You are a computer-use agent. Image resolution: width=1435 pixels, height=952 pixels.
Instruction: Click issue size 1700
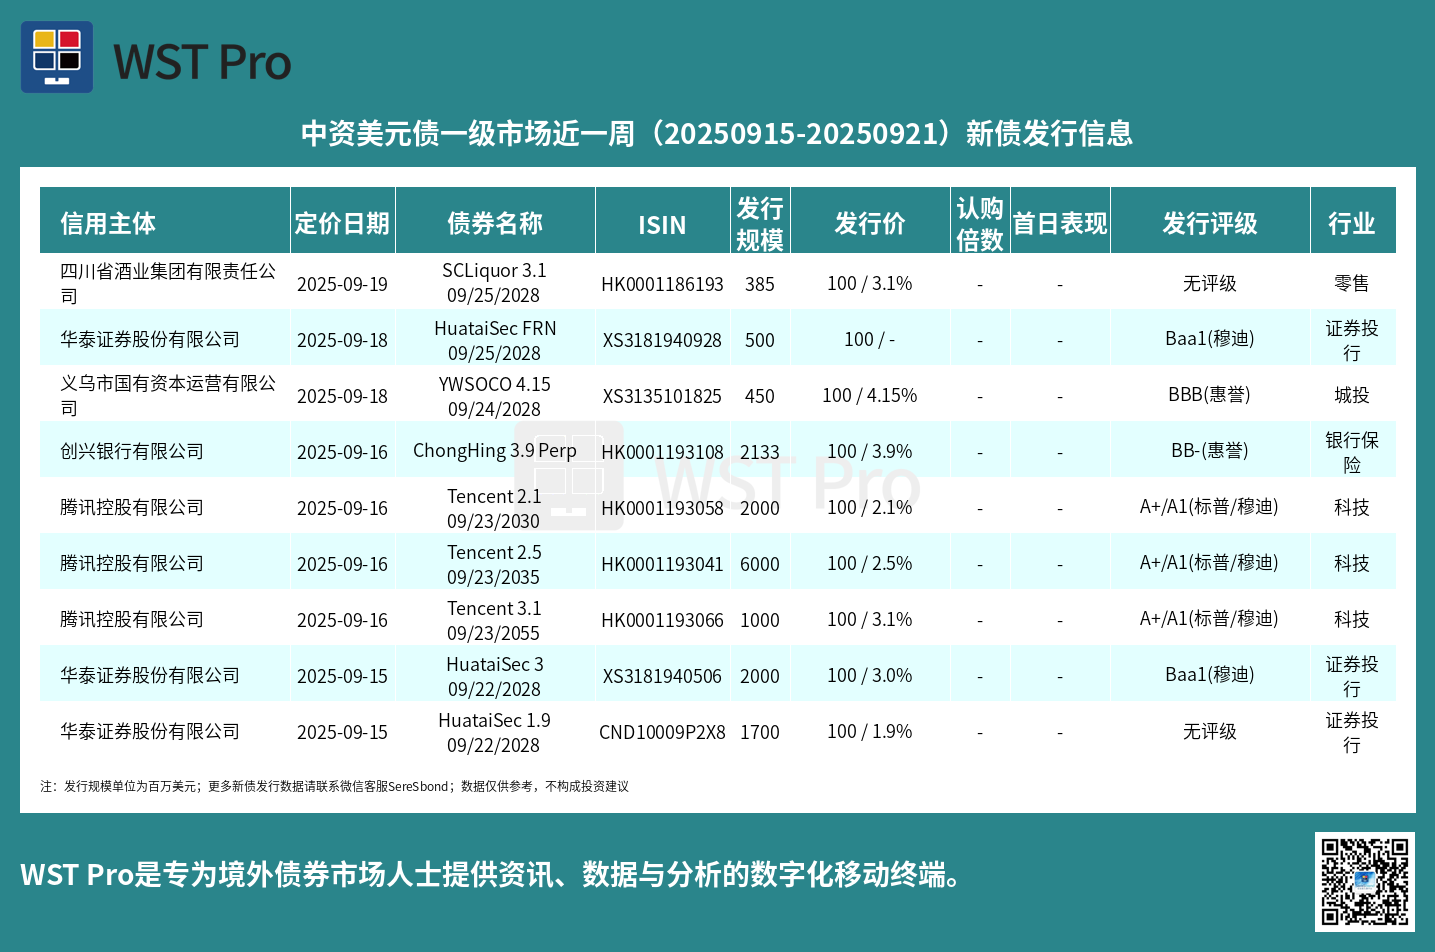(760, 732)
